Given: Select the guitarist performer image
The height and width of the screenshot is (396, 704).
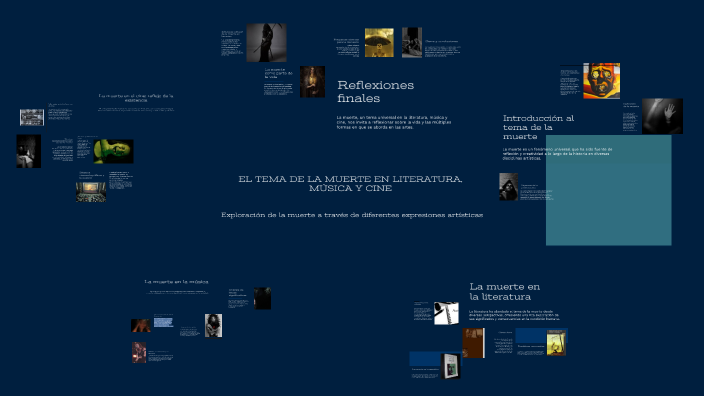Looking at the screenshot, I should coord(139,352).
